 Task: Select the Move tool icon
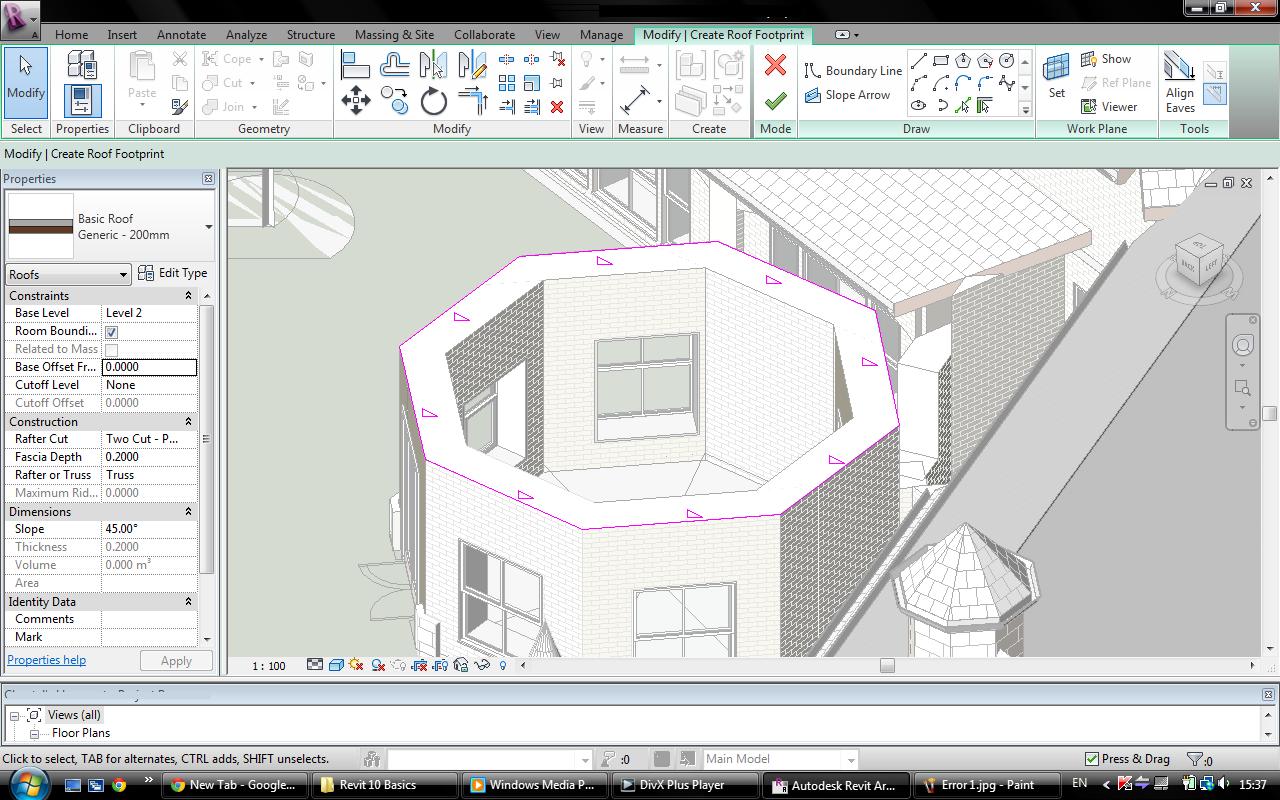point(356,100)
